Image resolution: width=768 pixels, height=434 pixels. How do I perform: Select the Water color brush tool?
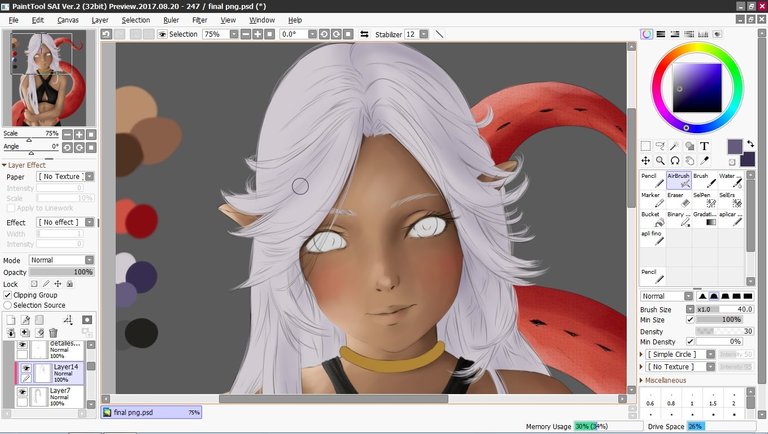pyautogui.click(x=730, y=180)
